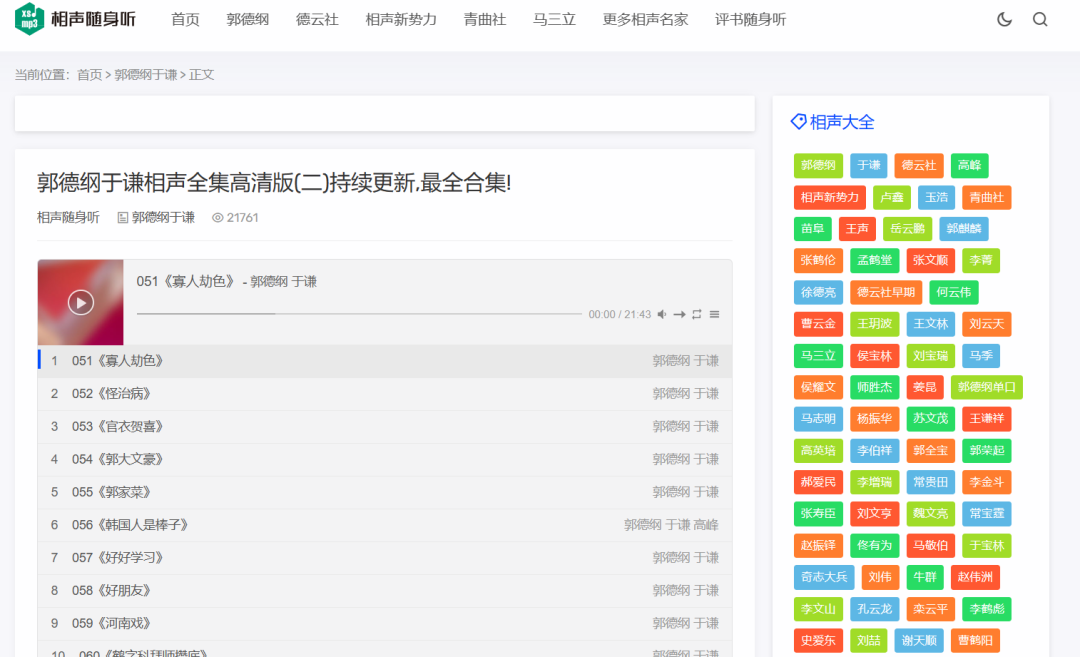Click the 曹云金 tag
1080x657 pixels.
point(818,324)
